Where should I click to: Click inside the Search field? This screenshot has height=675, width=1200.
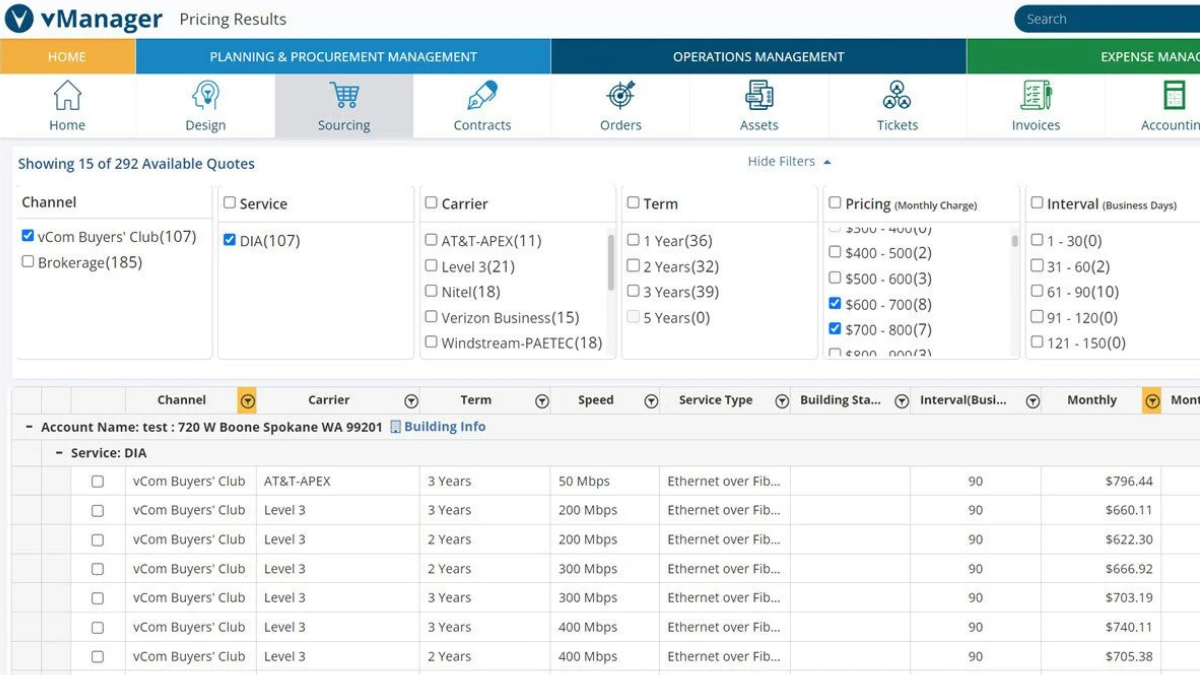coord(1100,18)
